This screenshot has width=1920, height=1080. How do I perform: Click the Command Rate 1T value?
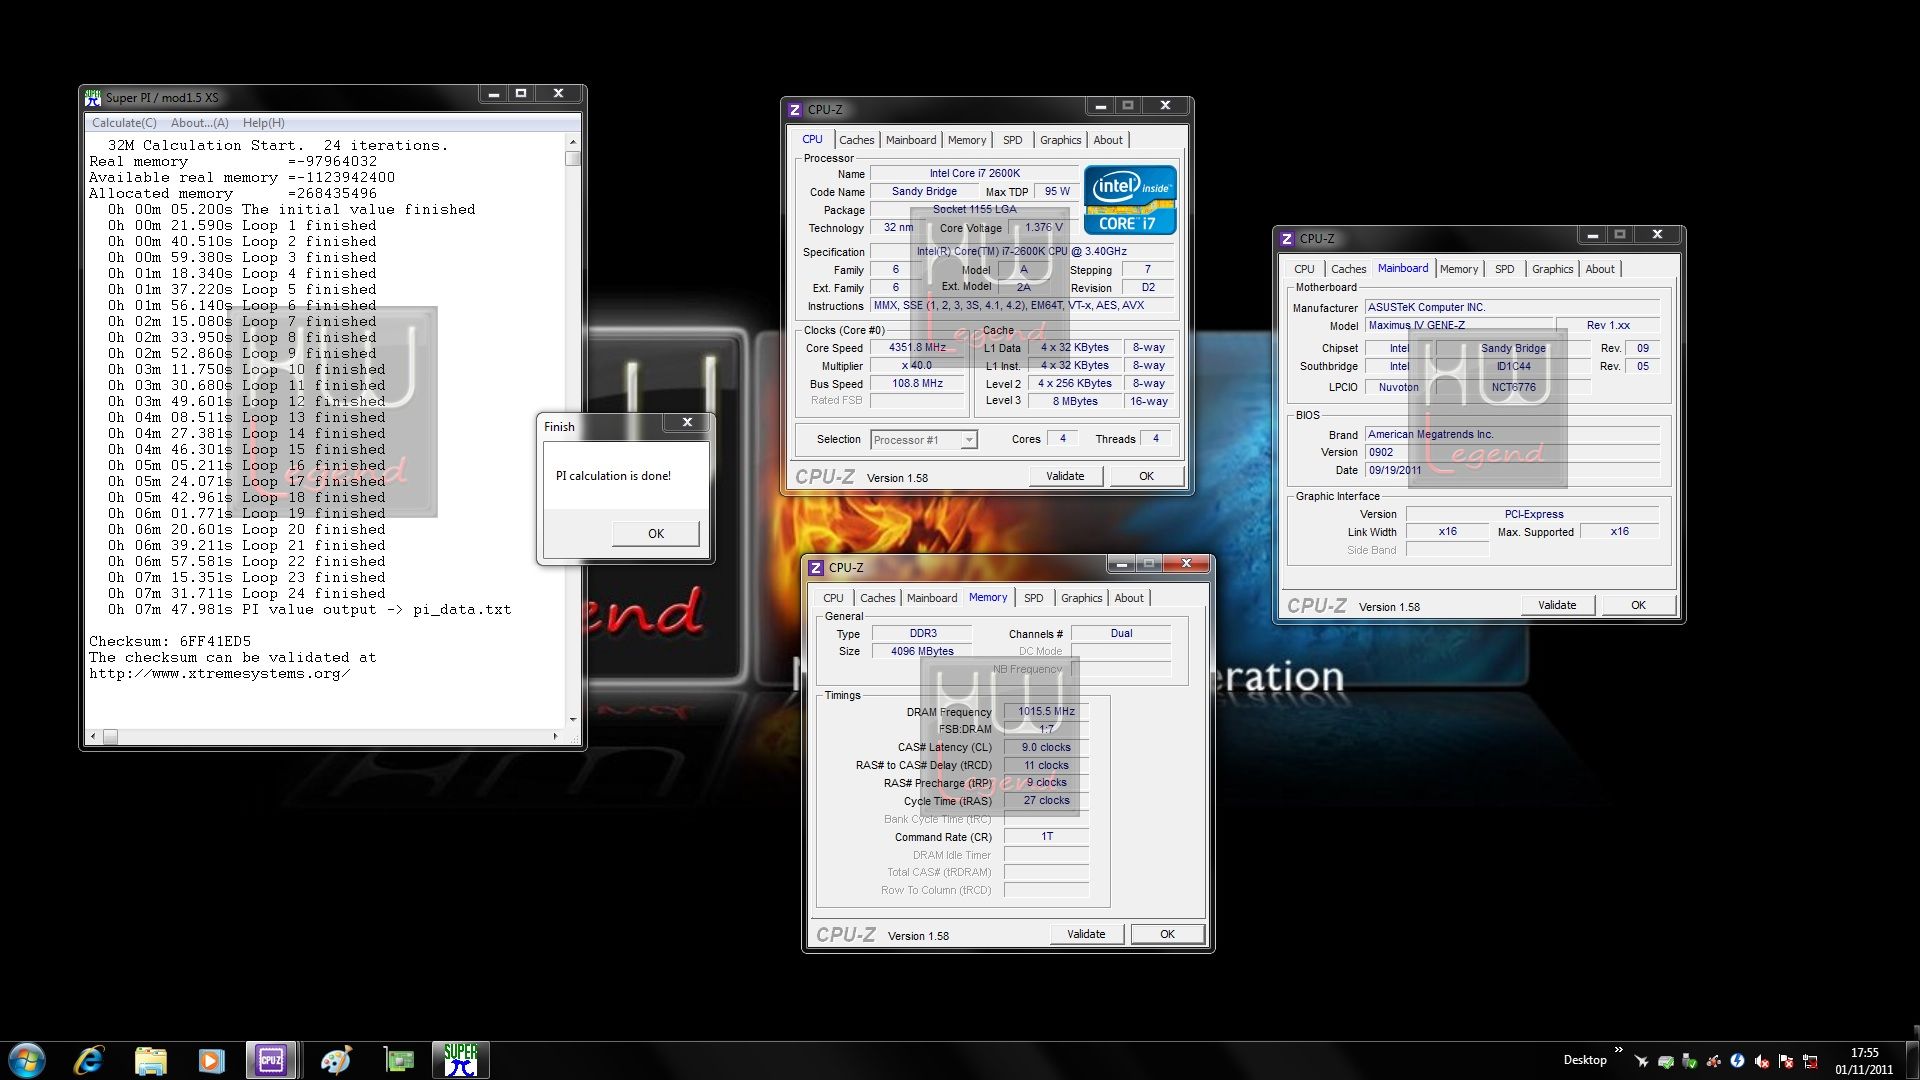[x=1046, y=837]
